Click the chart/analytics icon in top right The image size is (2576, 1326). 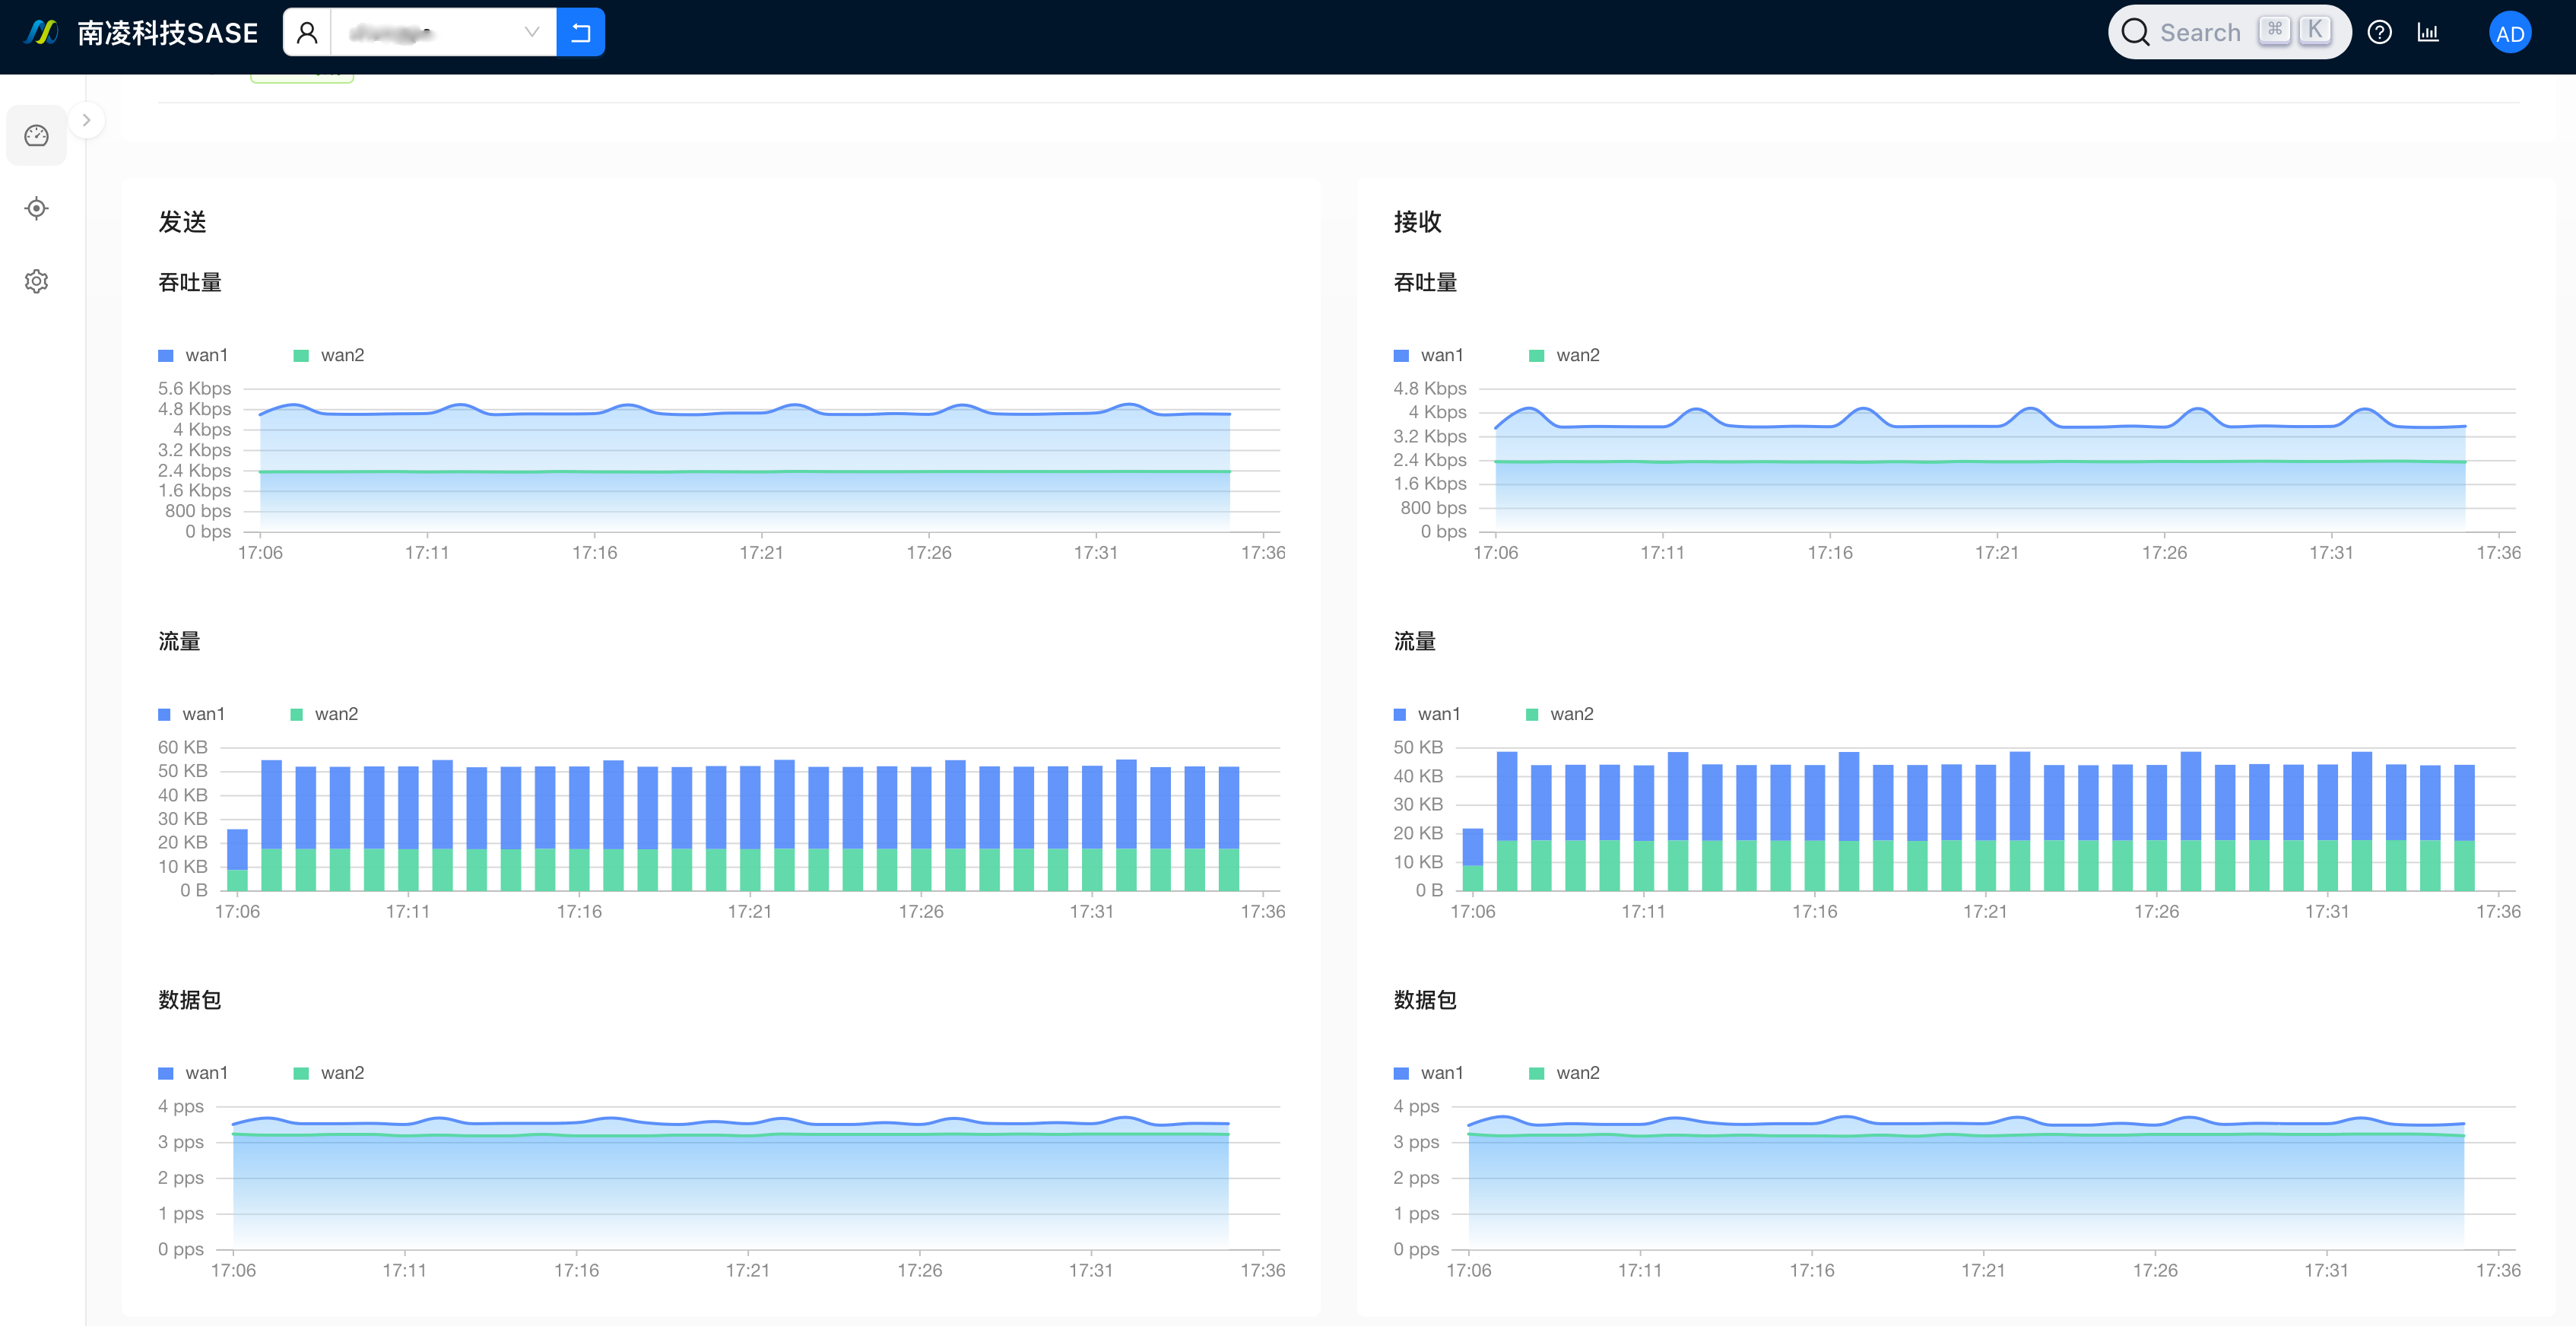tap(2429, 32)
